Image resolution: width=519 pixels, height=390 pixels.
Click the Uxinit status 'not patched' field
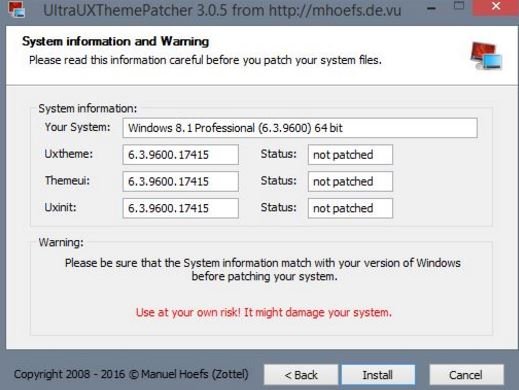coord(350,208)
